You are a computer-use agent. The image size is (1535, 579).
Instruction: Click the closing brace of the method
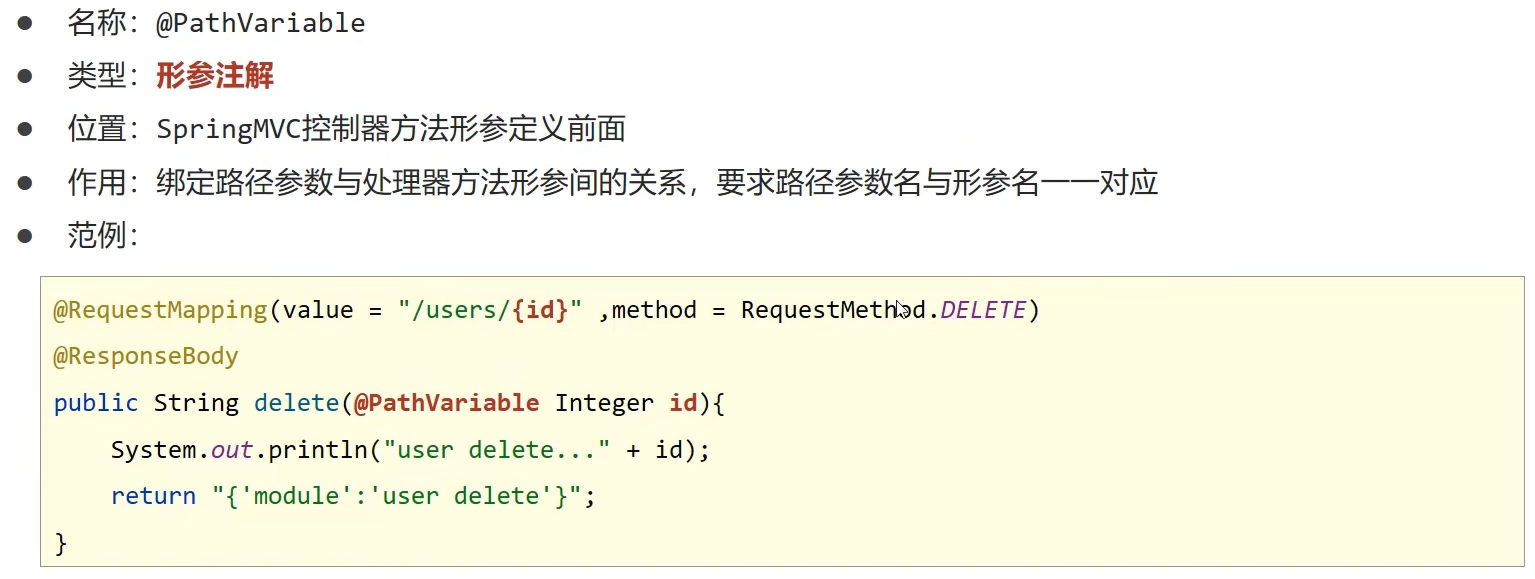click(60, 542)
